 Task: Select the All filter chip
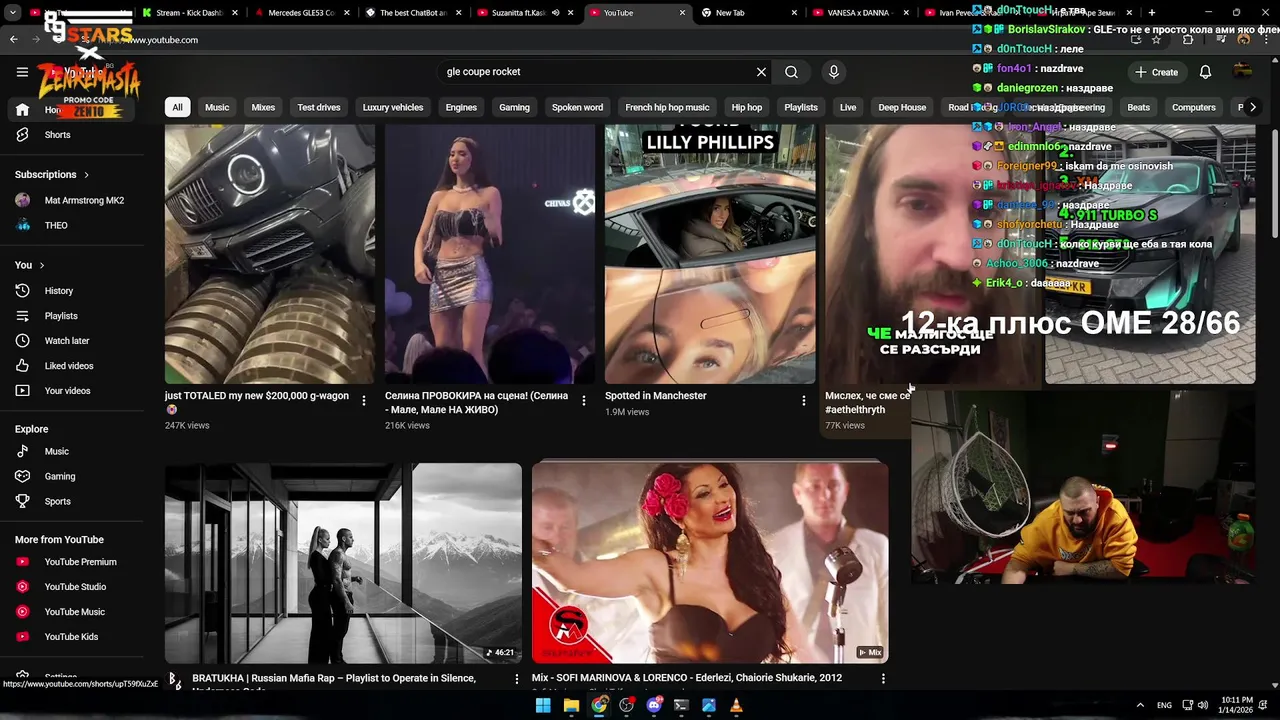point(177,107)
